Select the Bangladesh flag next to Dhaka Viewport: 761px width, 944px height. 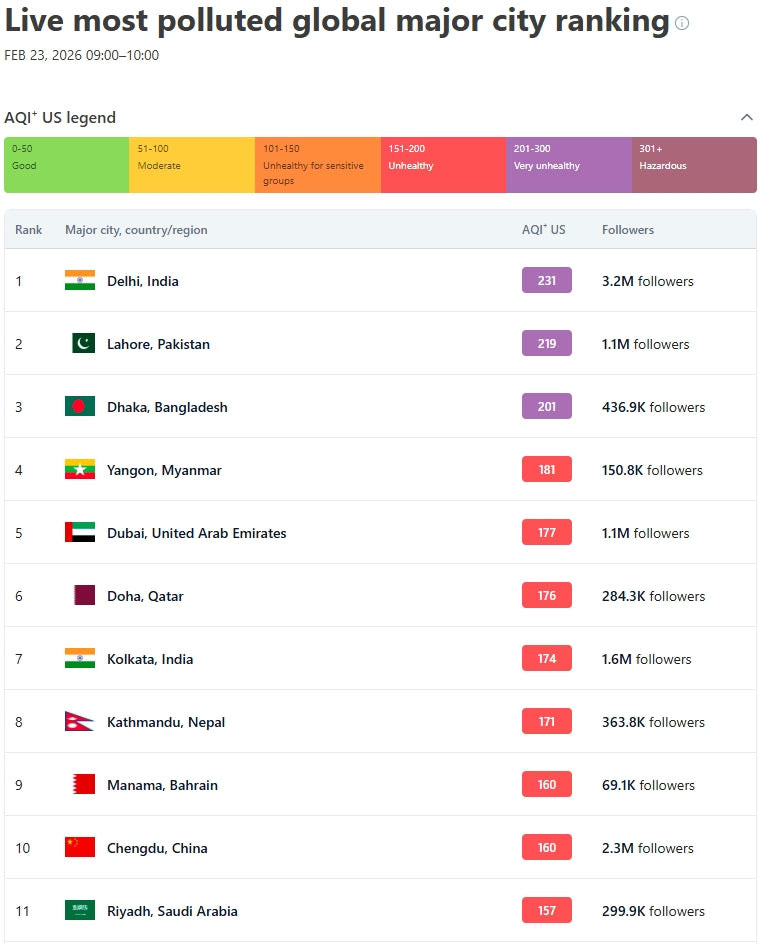[x=80, y=406]
